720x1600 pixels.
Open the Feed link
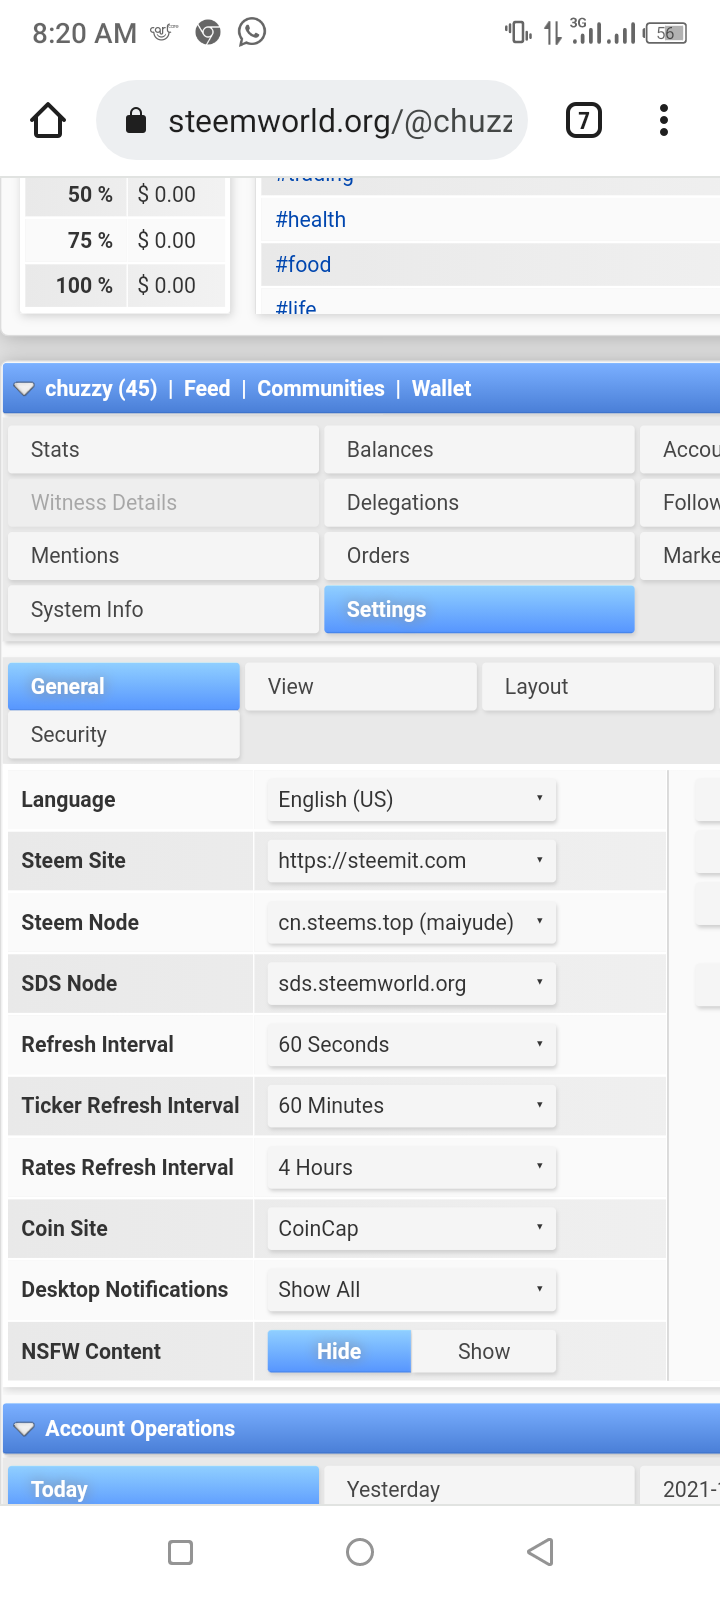(207, 389)
